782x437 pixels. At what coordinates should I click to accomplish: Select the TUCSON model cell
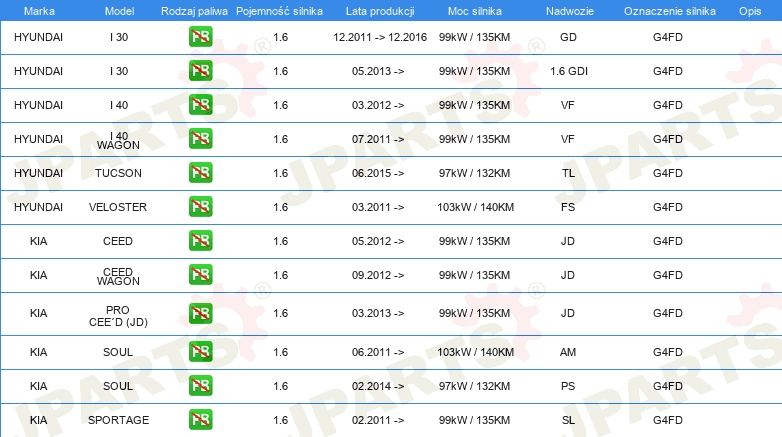pos(118,173)
